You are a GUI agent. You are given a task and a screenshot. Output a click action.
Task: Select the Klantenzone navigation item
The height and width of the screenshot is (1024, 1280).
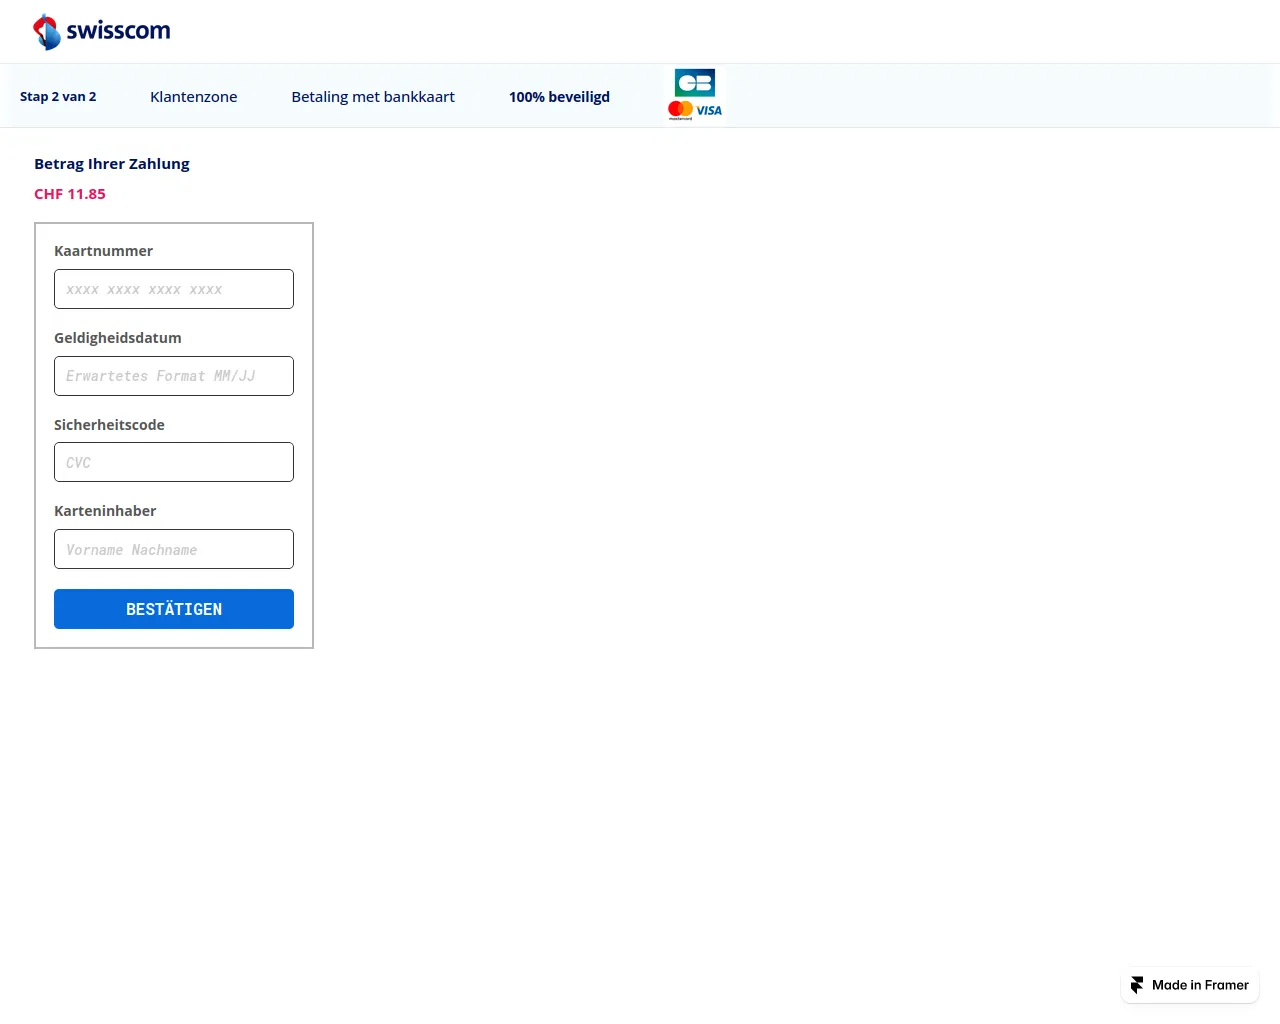193,96
